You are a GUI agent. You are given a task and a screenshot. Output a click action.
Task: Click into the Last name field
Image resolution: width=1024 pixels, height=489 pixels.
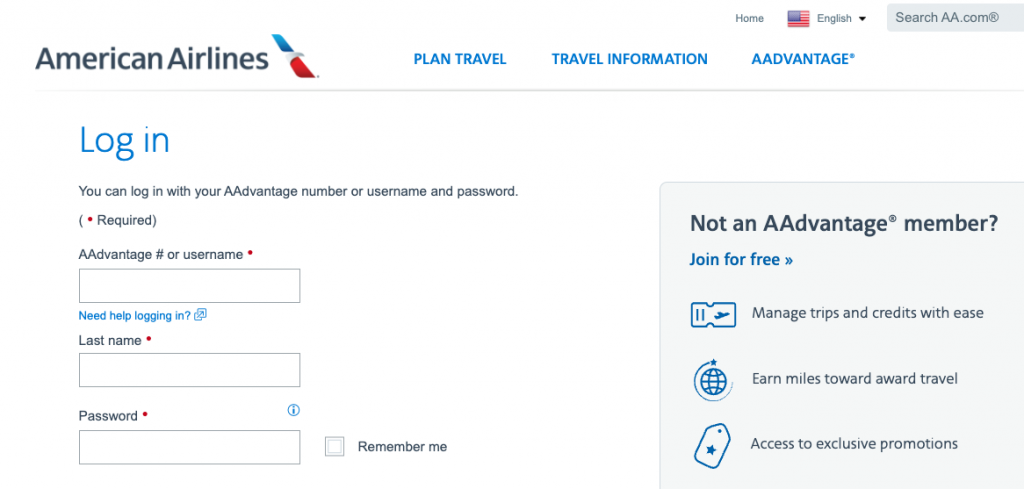click(189, 370)
